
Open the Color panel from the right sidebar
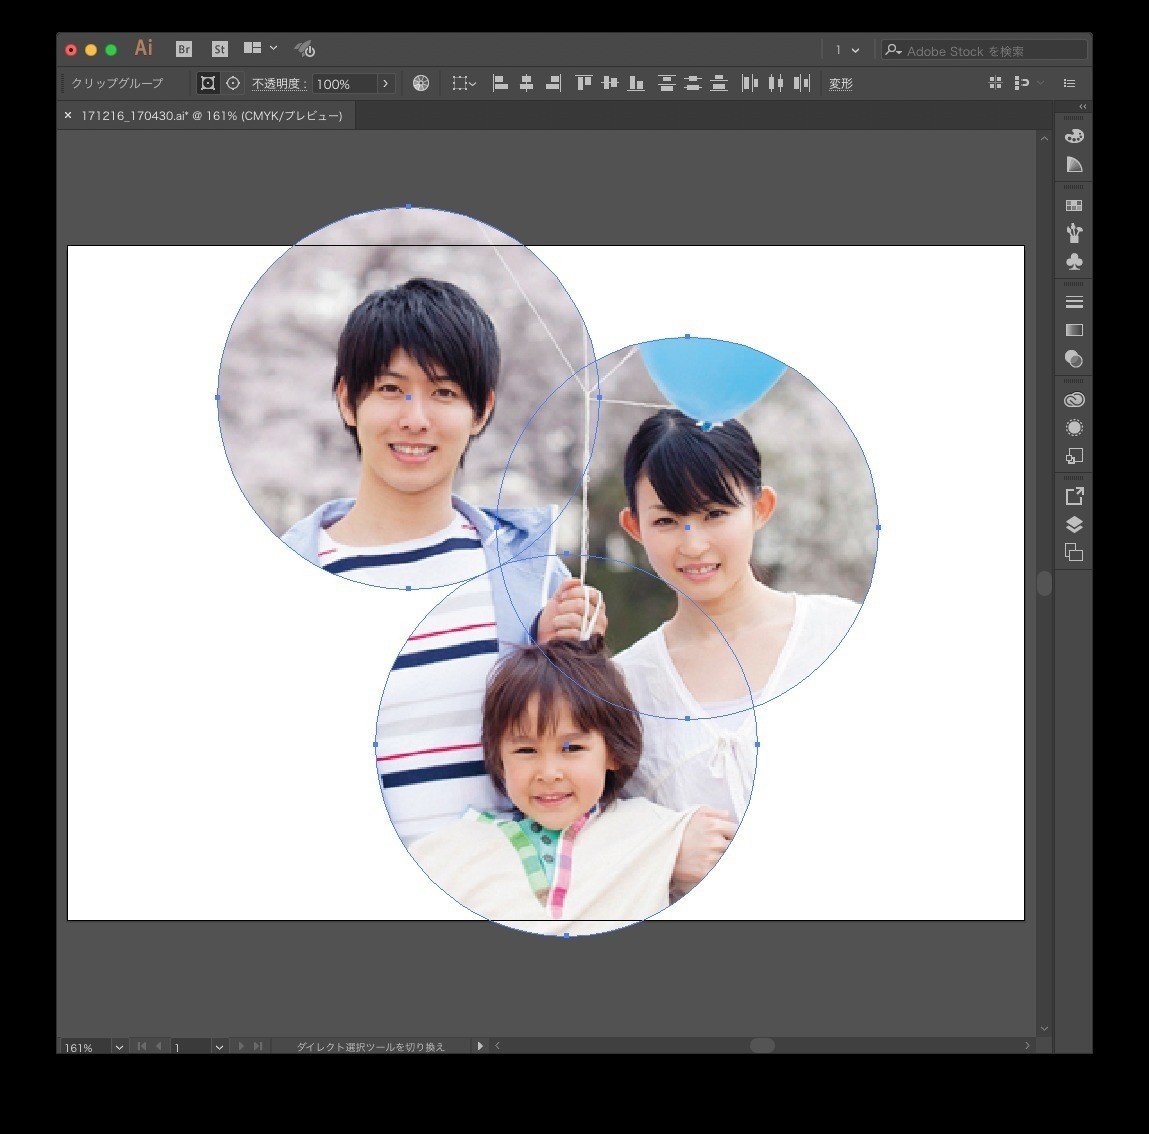click(x=1073, y=135)
